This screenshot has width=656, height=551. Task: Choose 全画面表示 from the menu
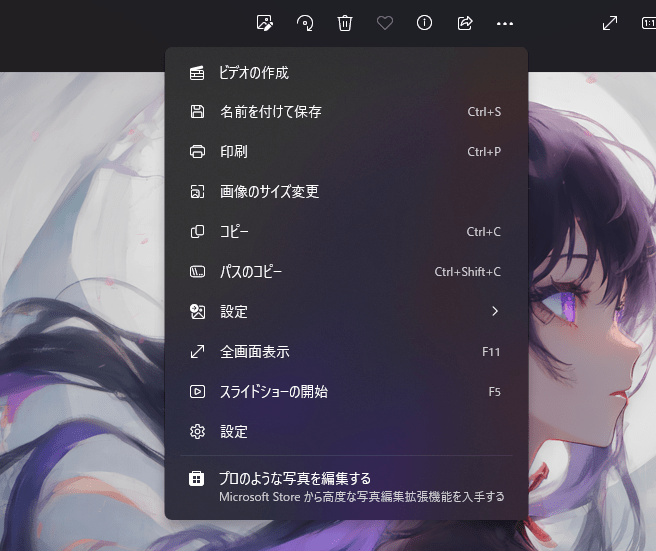point(346,351)
